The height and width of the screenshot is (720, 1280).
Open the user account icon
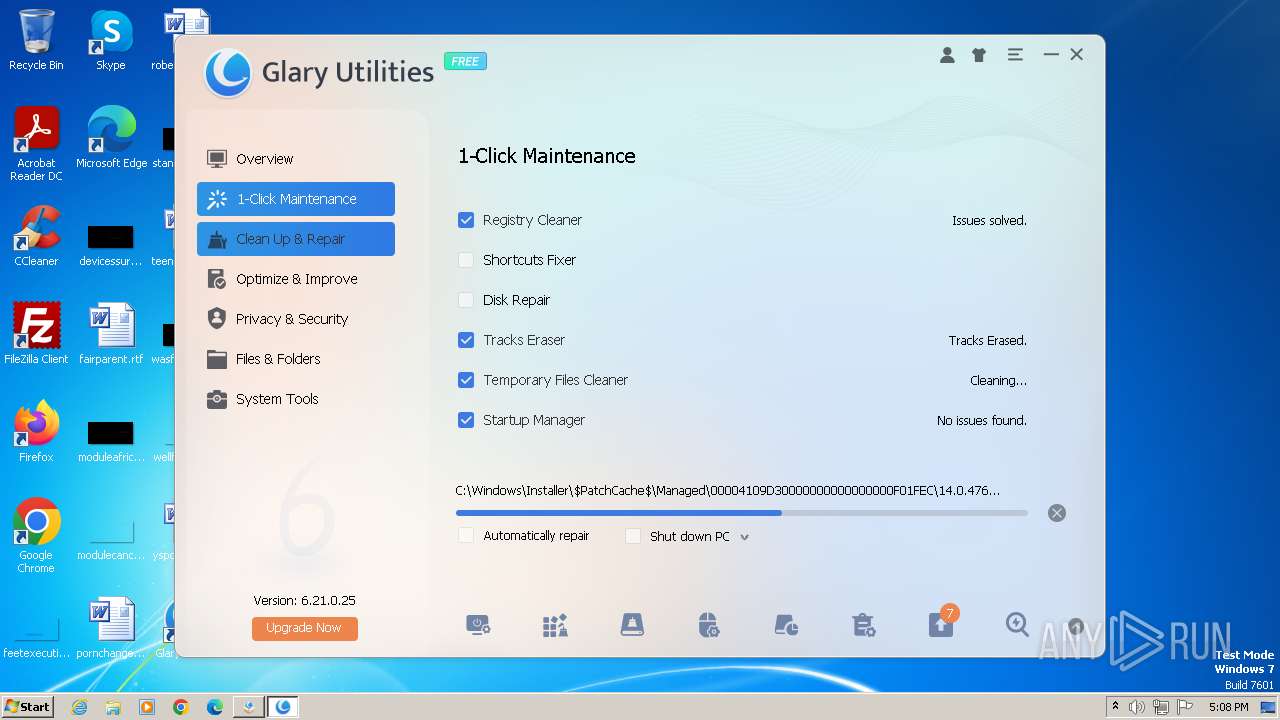(x=947, y=55)
